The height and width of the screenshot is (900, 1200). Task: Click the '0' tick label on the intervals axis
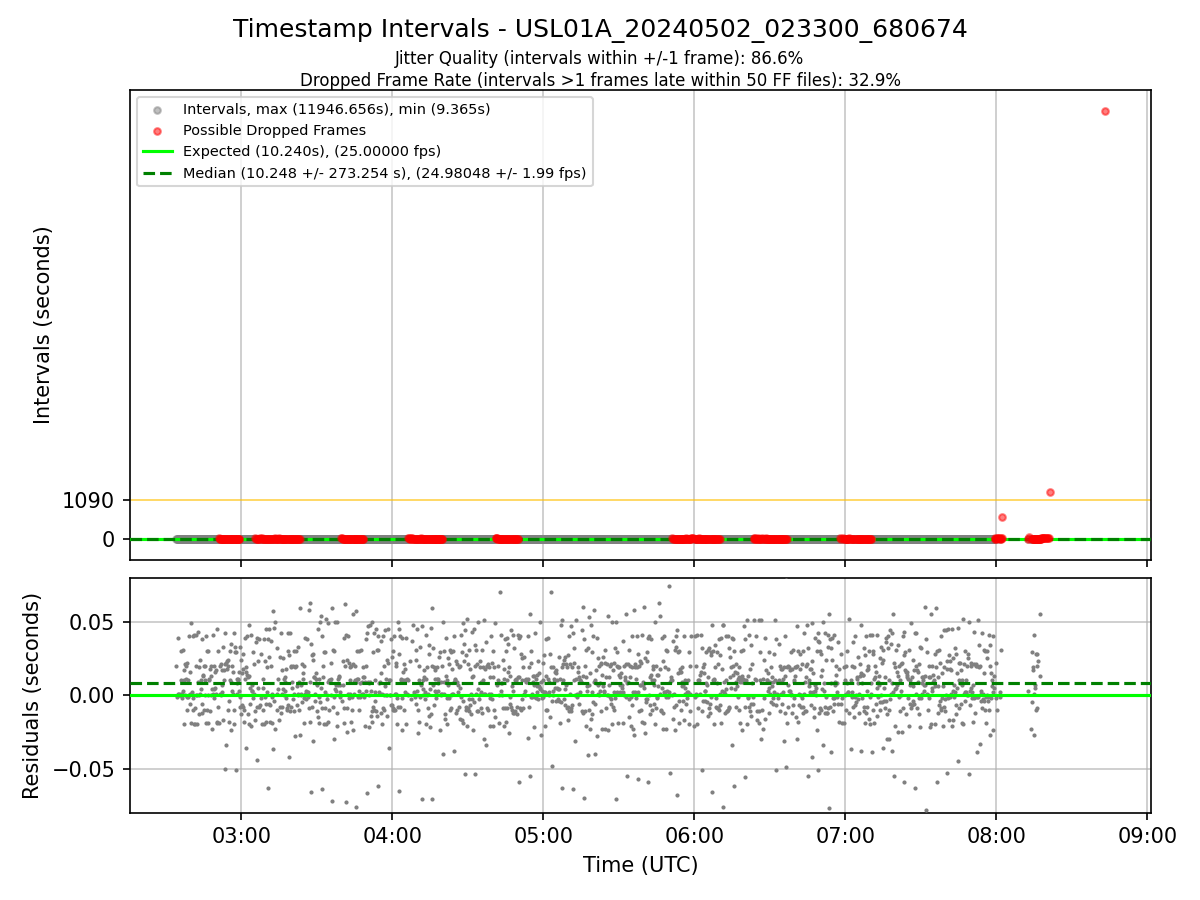tap(109, 539)
